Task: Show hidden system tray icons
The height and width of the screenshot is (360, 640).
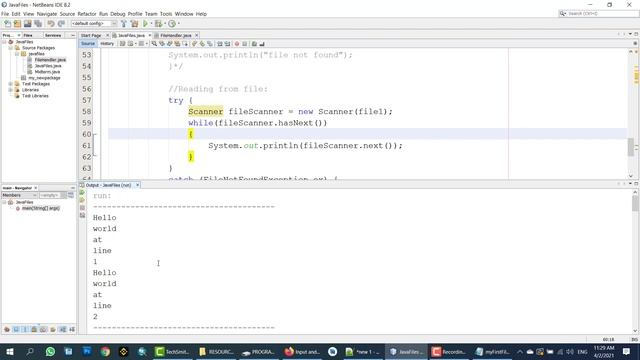Action: point(520,351)
